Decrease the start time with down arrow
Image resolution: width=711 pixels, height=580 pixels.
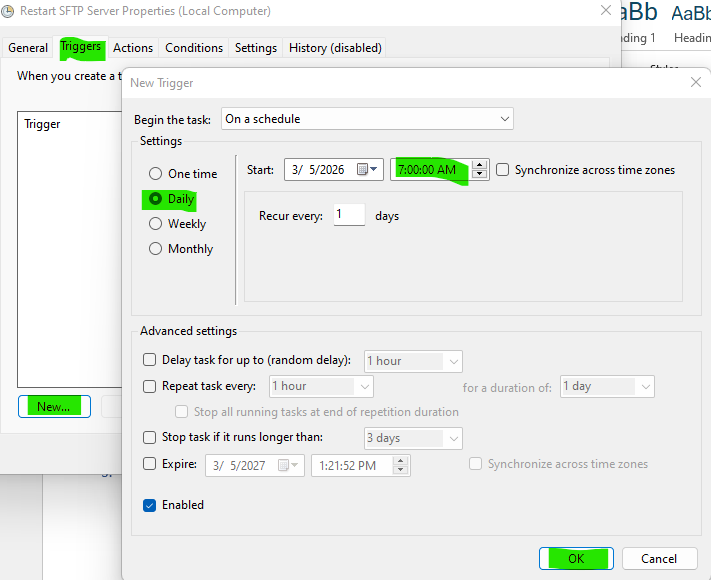(x=480, y=175)
